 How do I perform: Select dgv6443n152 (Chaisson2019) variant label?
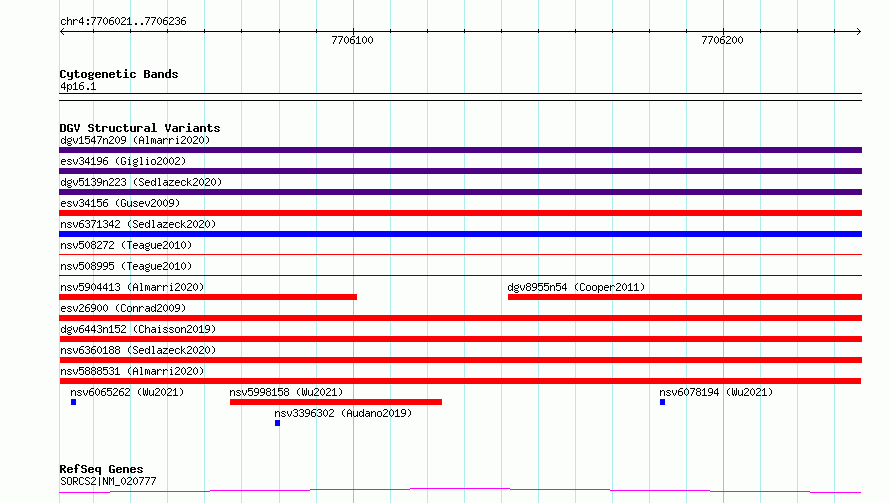(138, 329)
